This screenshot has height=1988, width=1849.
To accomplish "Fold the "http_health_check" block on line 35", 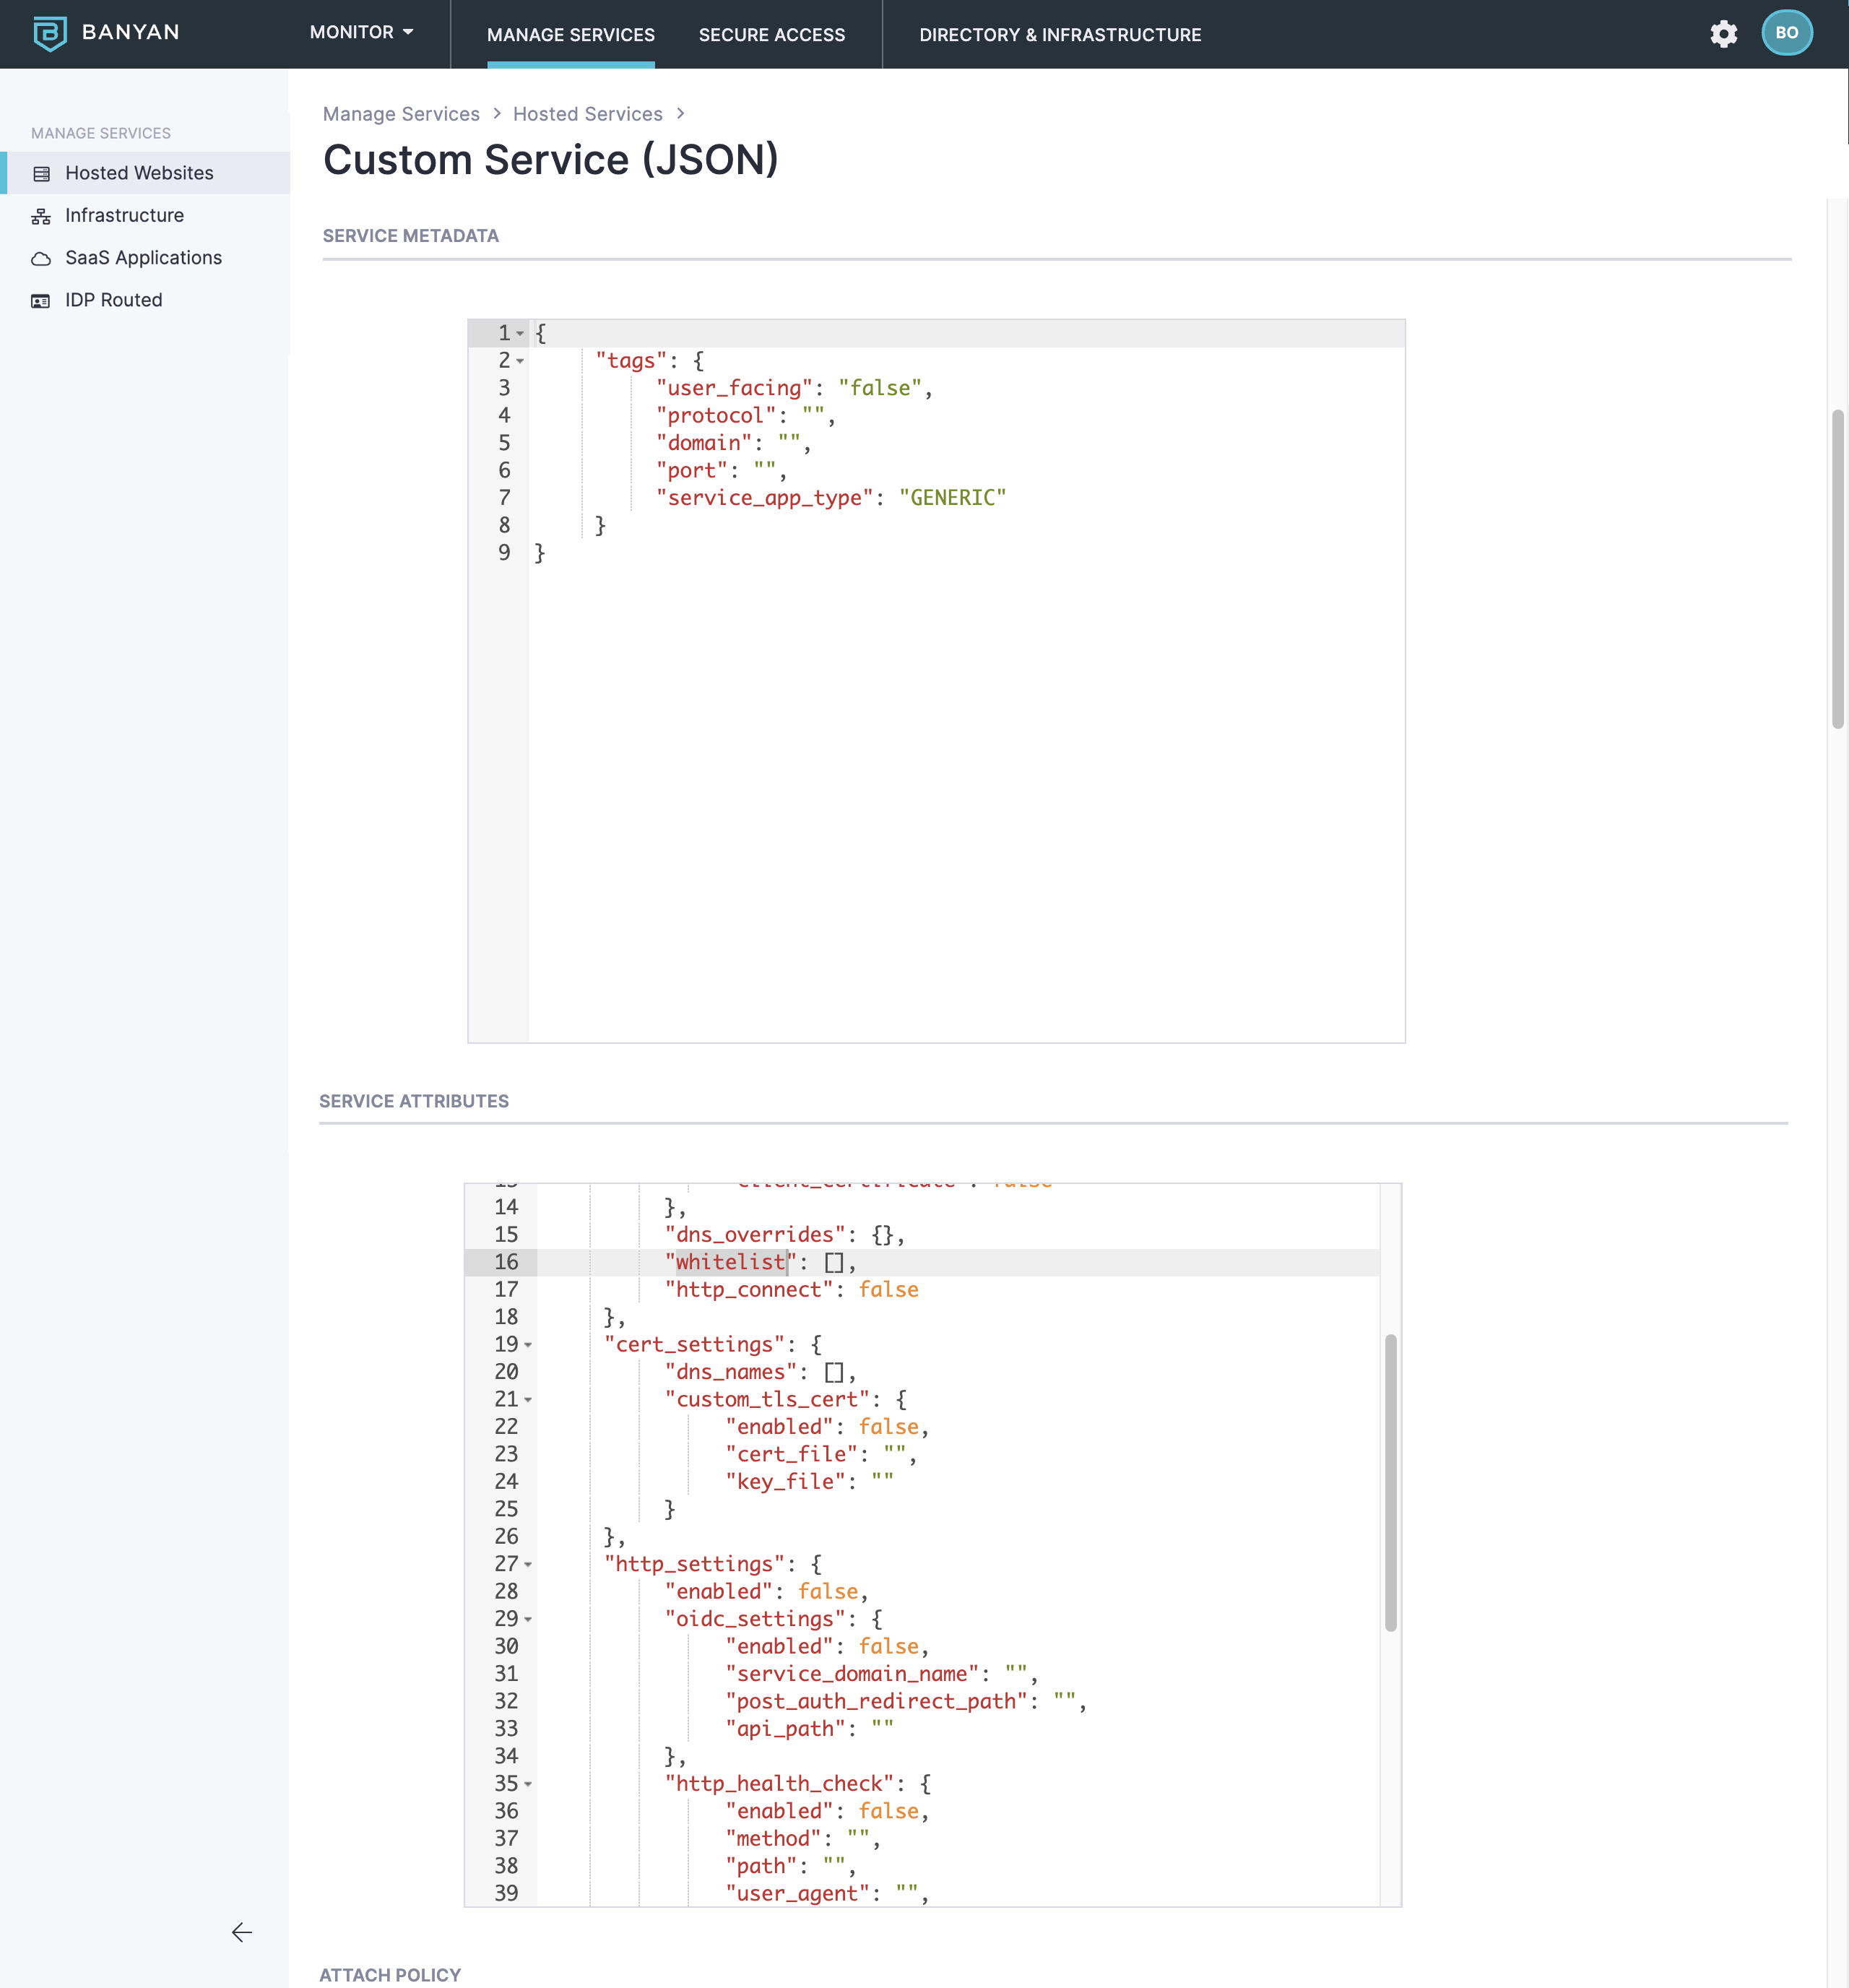I will 528,1784.
